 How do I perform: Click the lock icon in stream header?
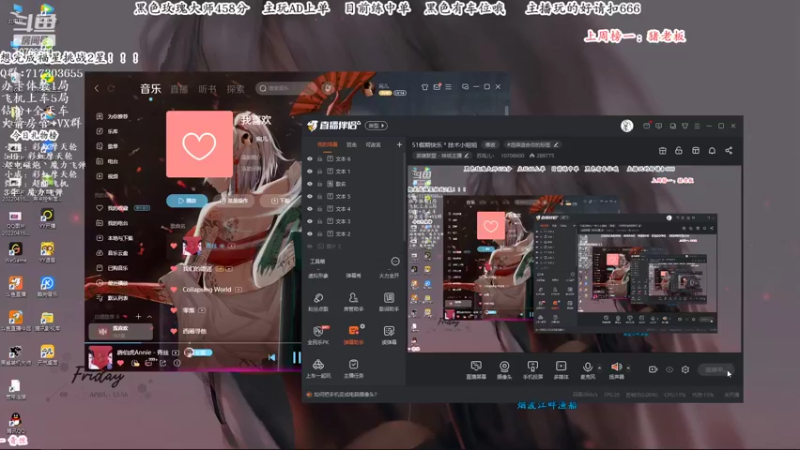coord(679,151)
